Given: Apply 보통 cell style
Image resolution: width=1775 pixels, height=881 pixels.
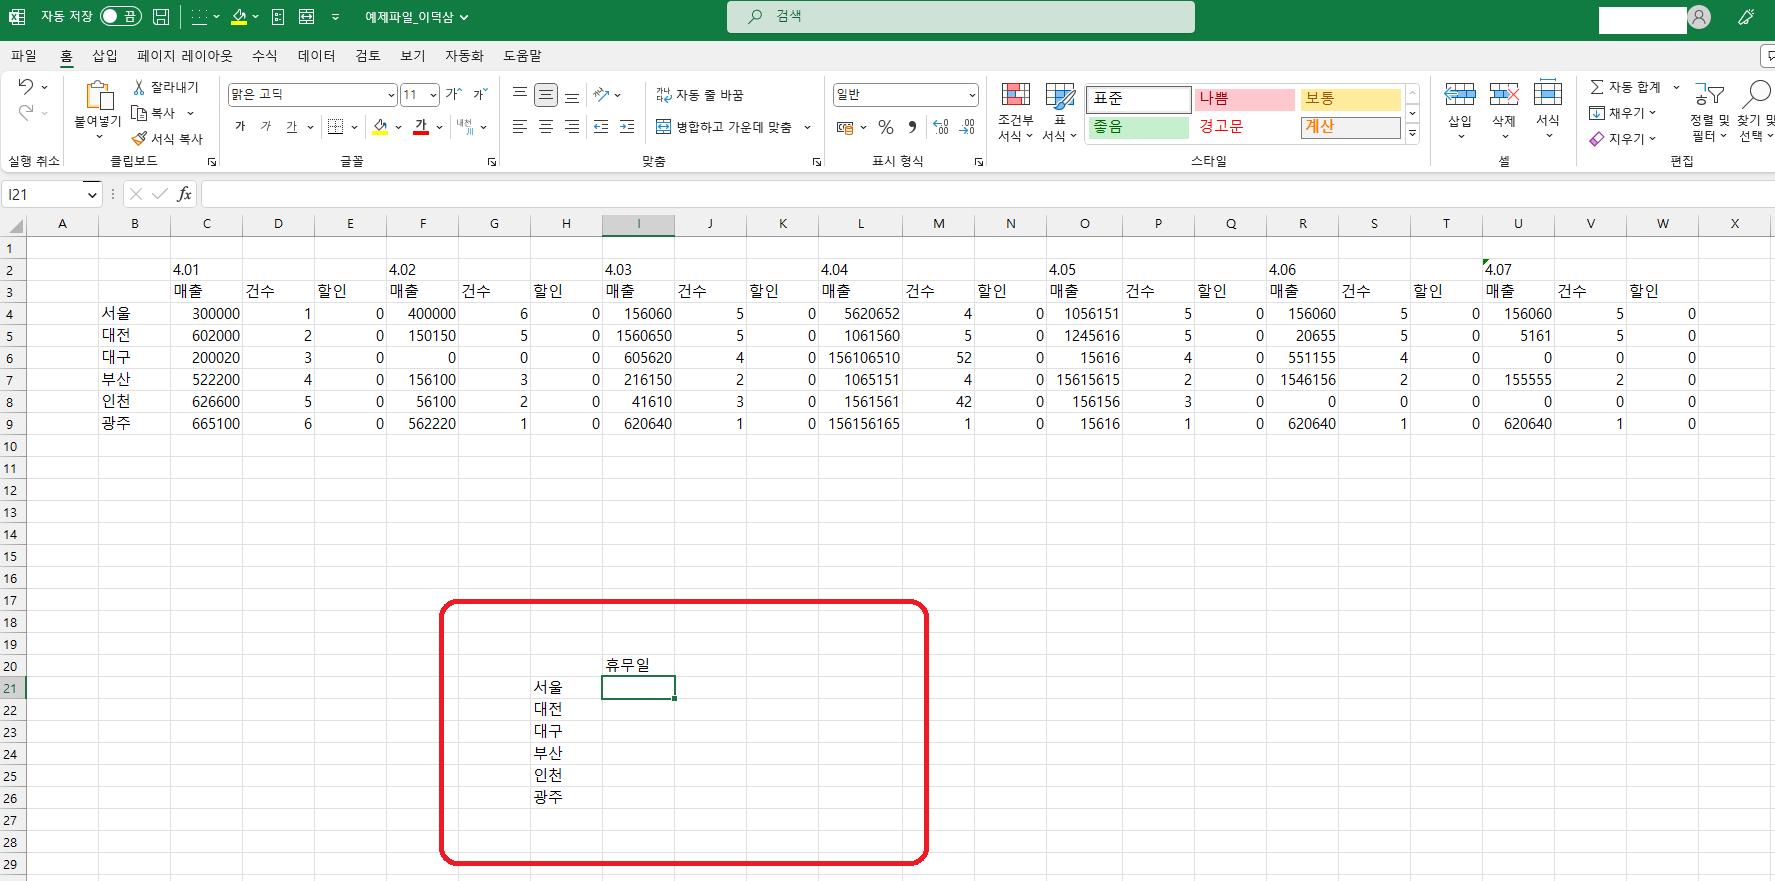Looking at the screenshot, I should point(1350,98).
